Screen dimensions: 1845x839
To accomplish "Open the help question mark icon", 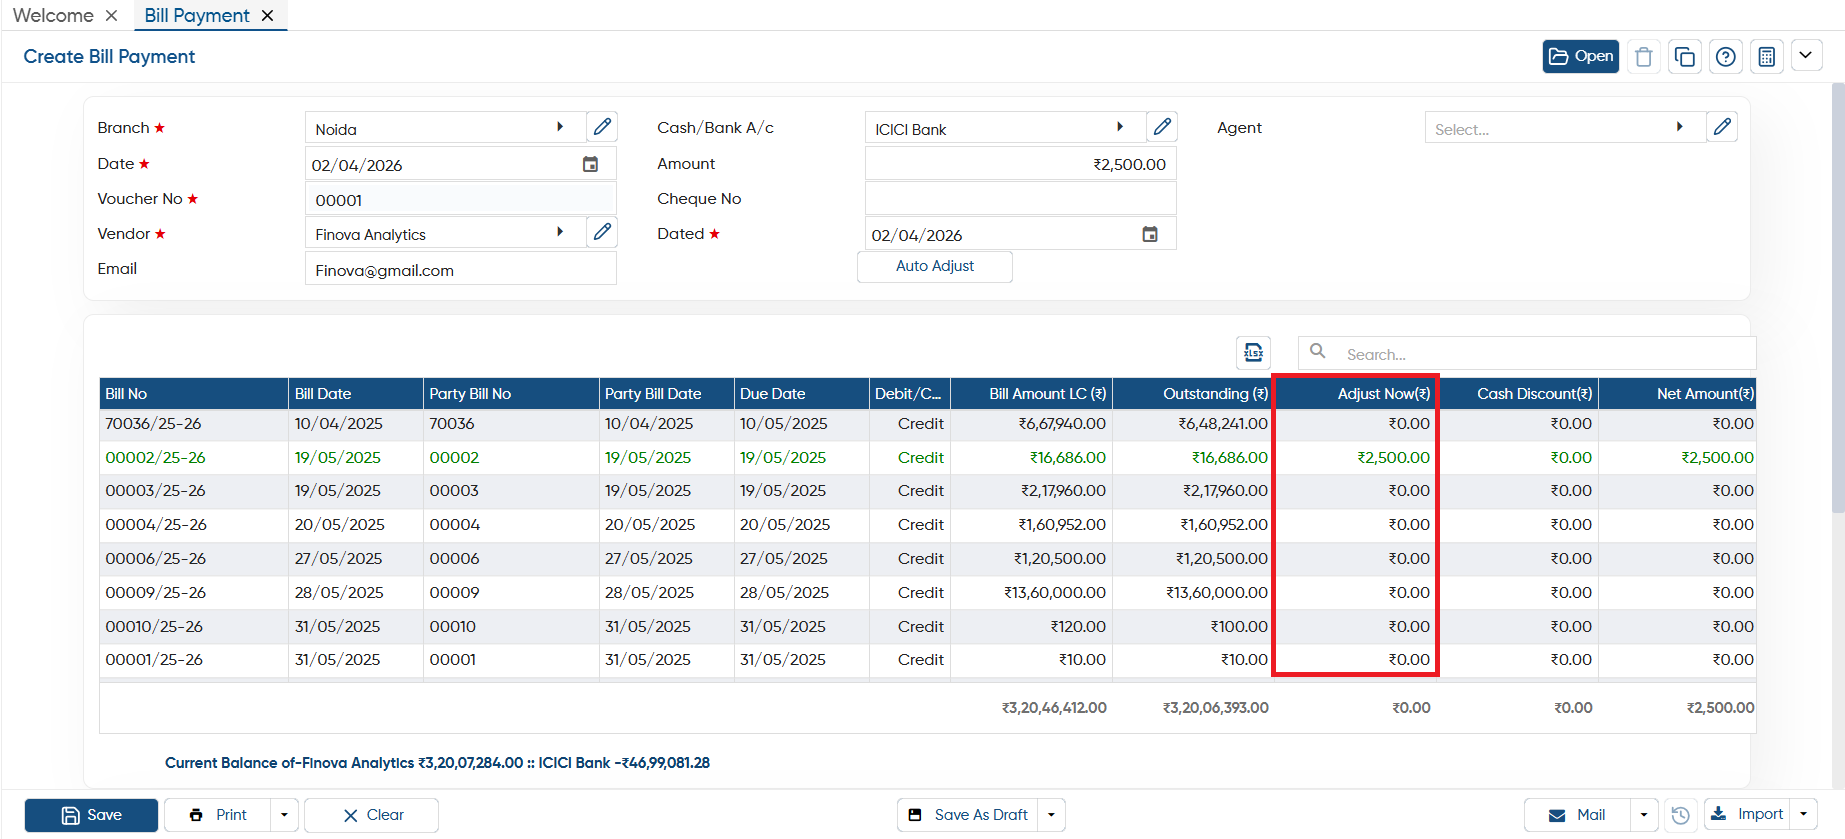I will click(x=1725, y=57).
